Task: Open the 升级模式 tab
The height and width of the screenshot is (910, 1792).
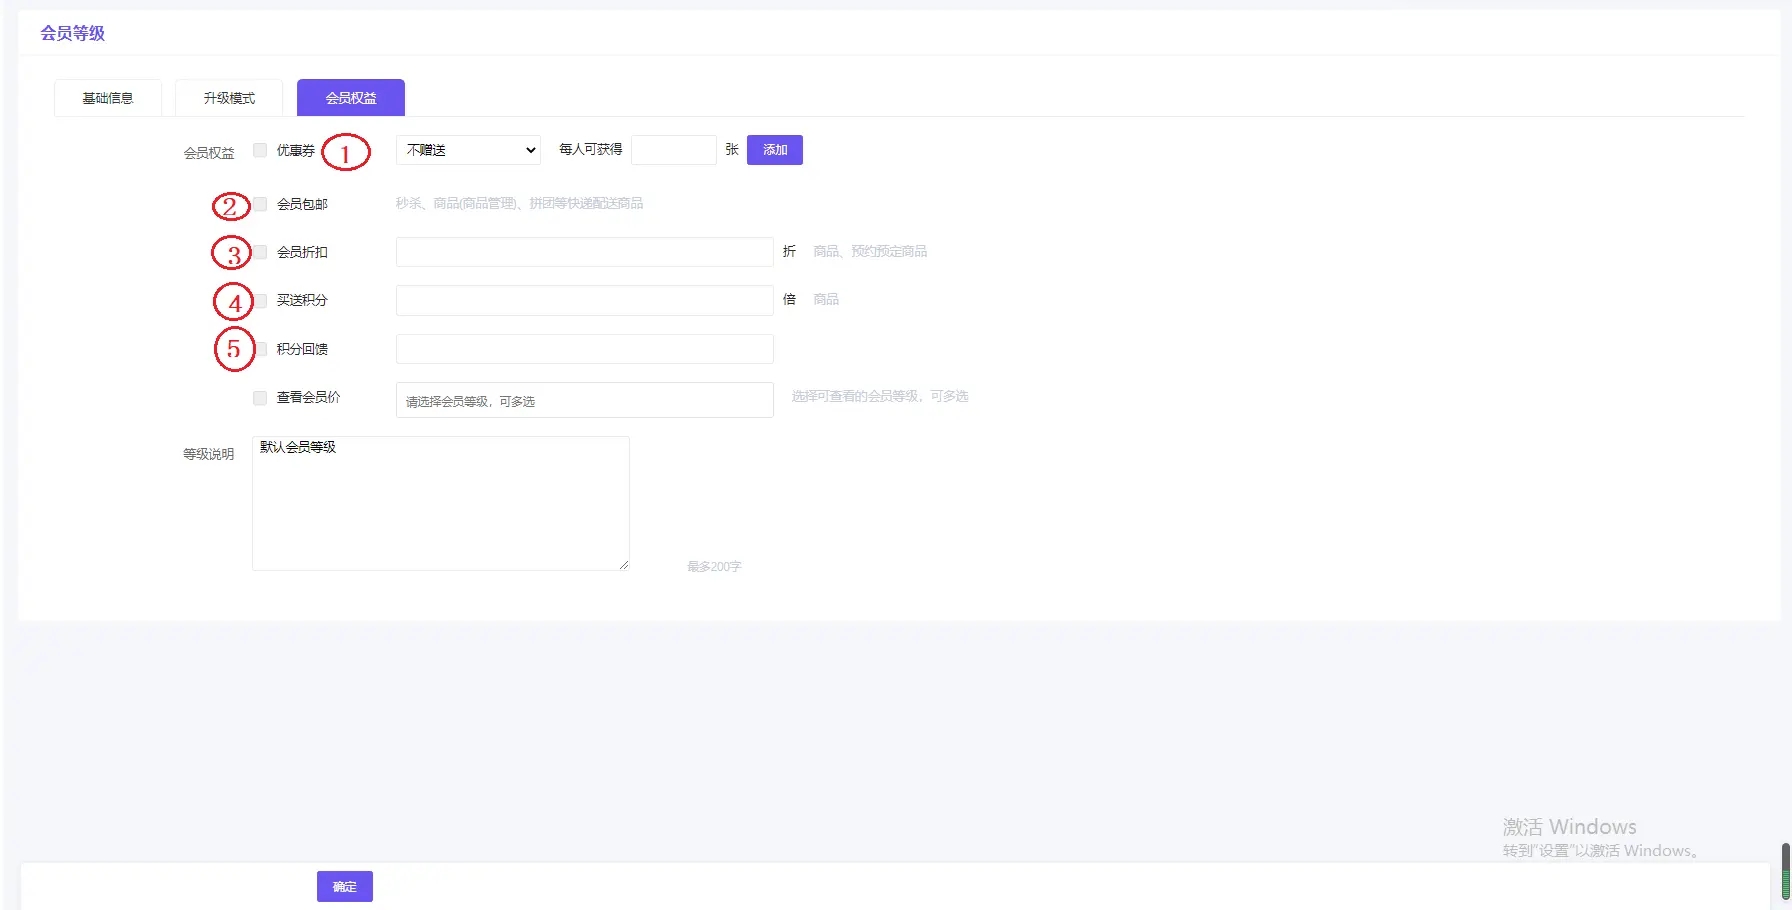Action: point(229,98)
